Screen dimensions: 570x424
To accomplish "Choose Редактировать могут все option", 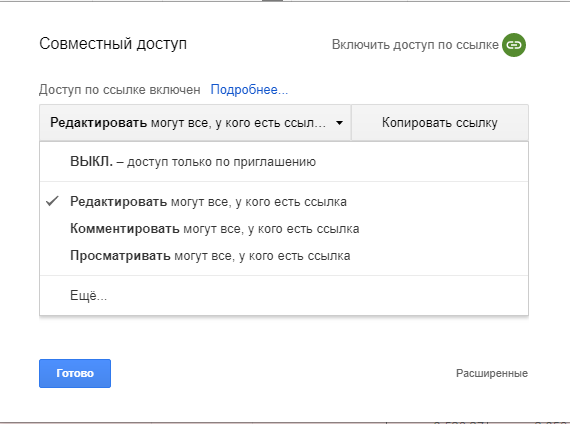I will (284, 201).
